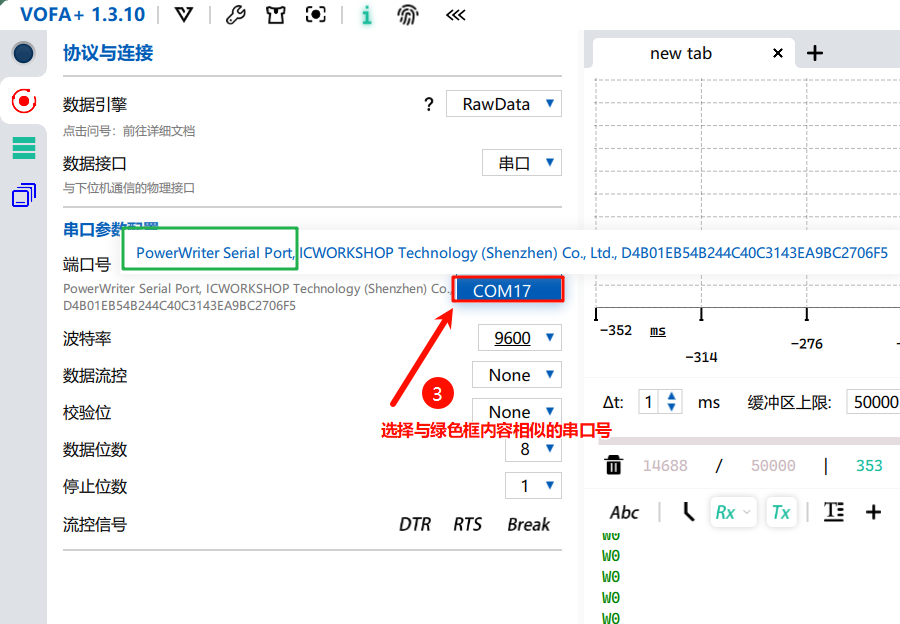Click the -276 axis label
Image resolution: width=900 pixels, height=624 pixels.
(x=806, y=344)
